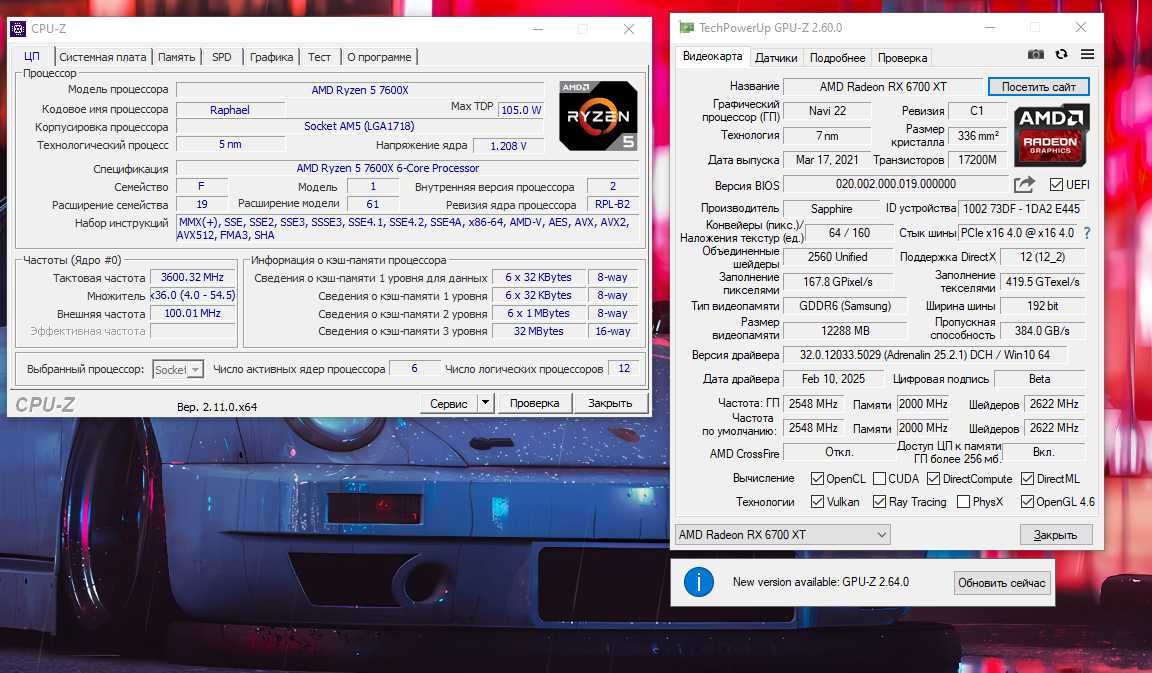Switch to the ЦП tab in CPU-Z

[32, 57]
